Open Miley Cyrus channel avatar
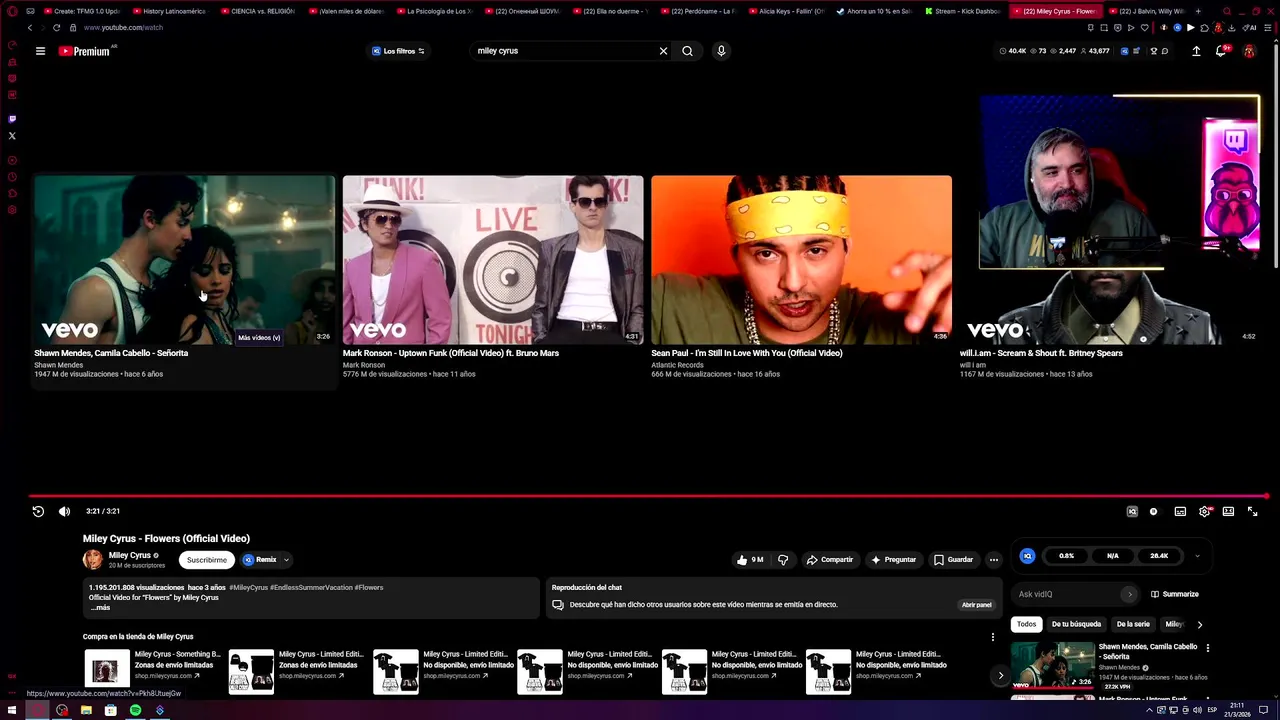1280x720 pixels. coord(93,559)
